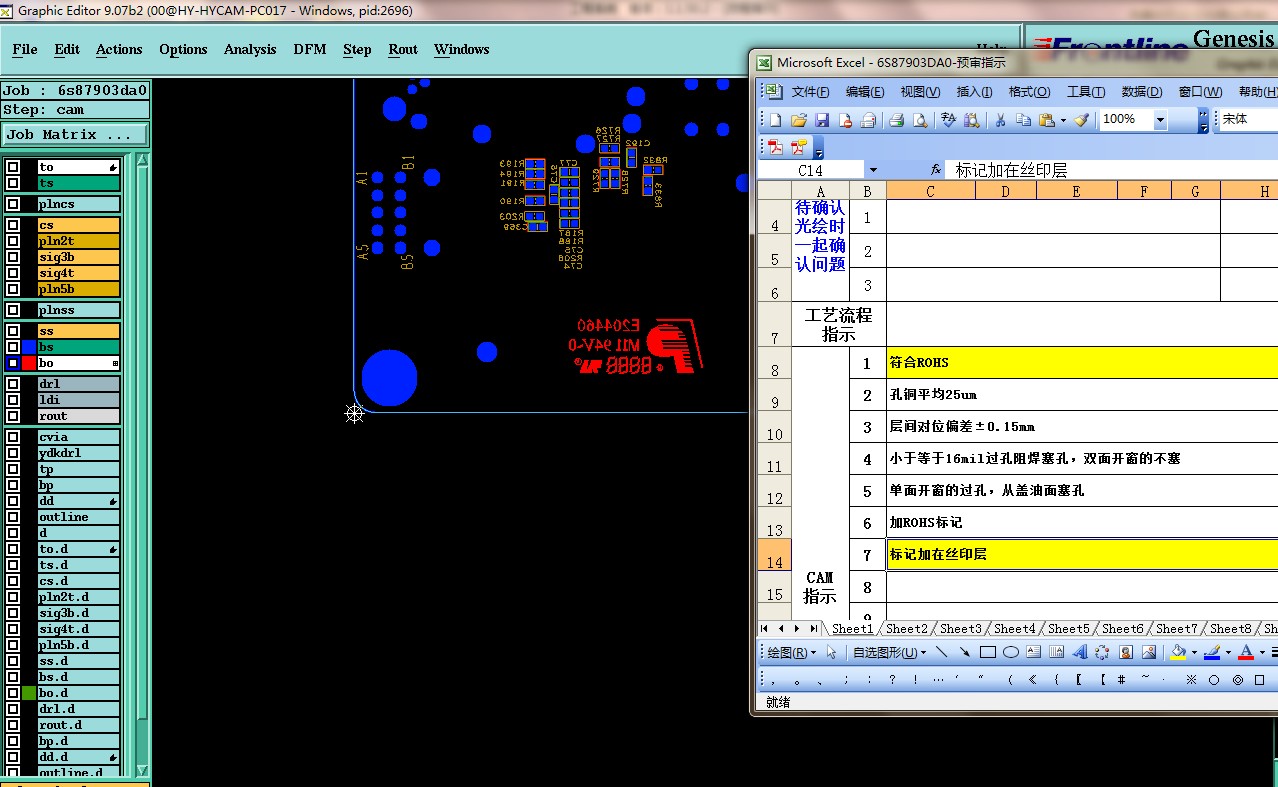Screen dimensions: 1278x787
Task: Toggle the checkbox for layer 'pln2t'
Action: point(13,241)
